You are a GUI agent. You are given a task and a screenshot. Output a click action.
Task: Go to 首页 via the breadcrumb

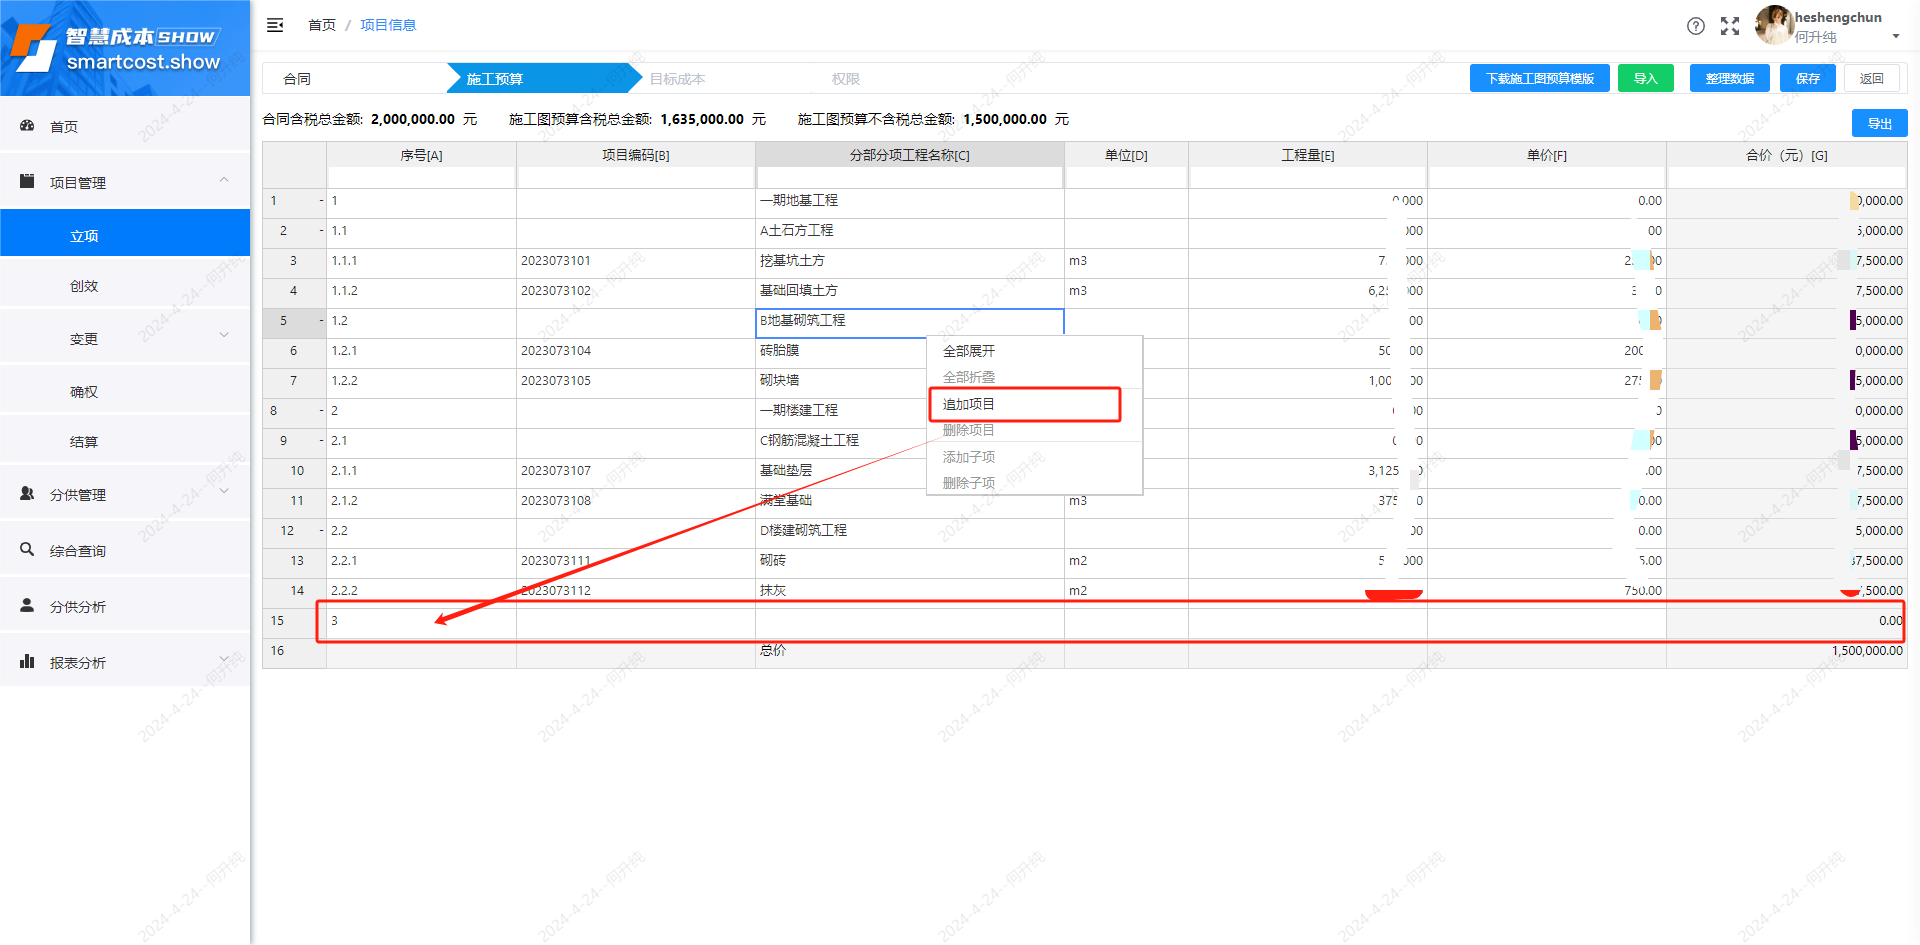tap(322, 25)
